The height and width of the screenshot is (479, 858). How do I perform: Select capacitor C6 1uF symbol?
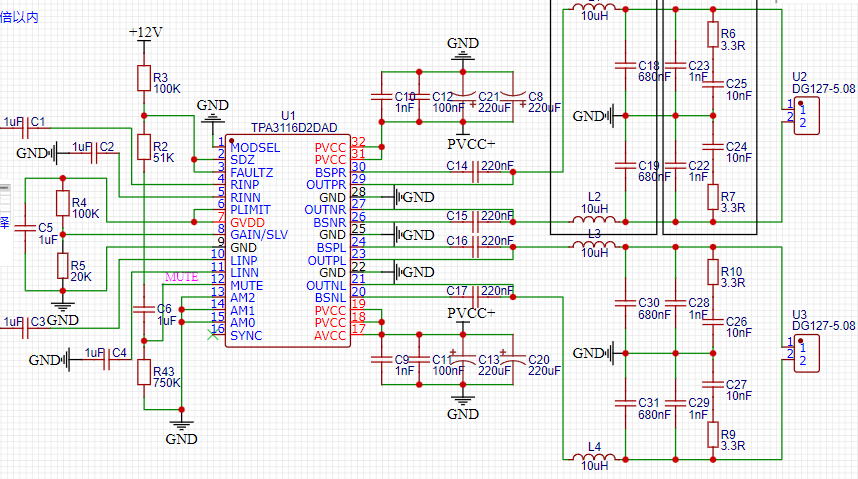click(x=144, y=310)
